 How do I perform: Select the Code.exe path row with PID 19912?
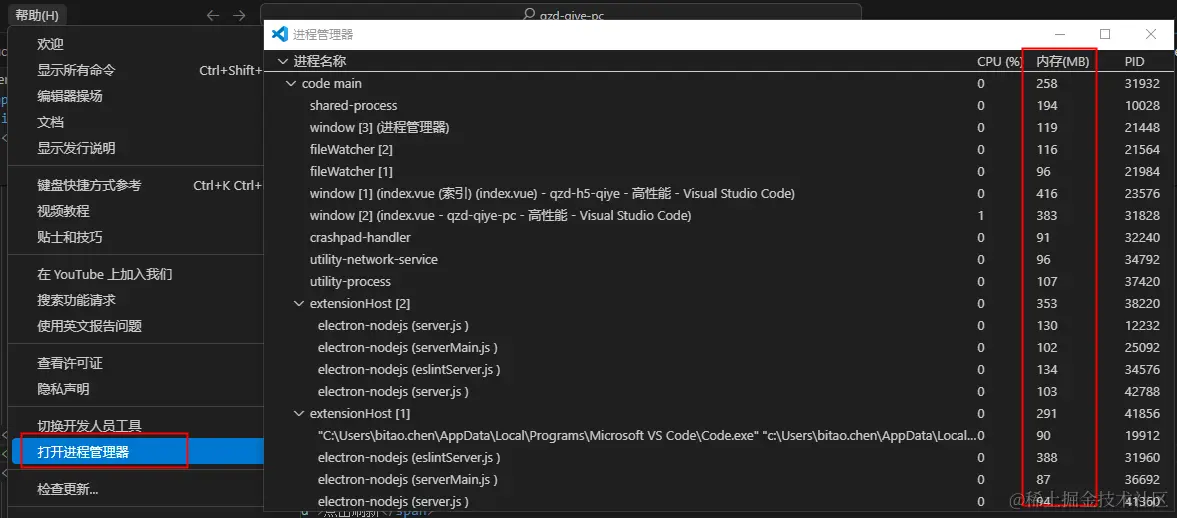tap(720, 435)
